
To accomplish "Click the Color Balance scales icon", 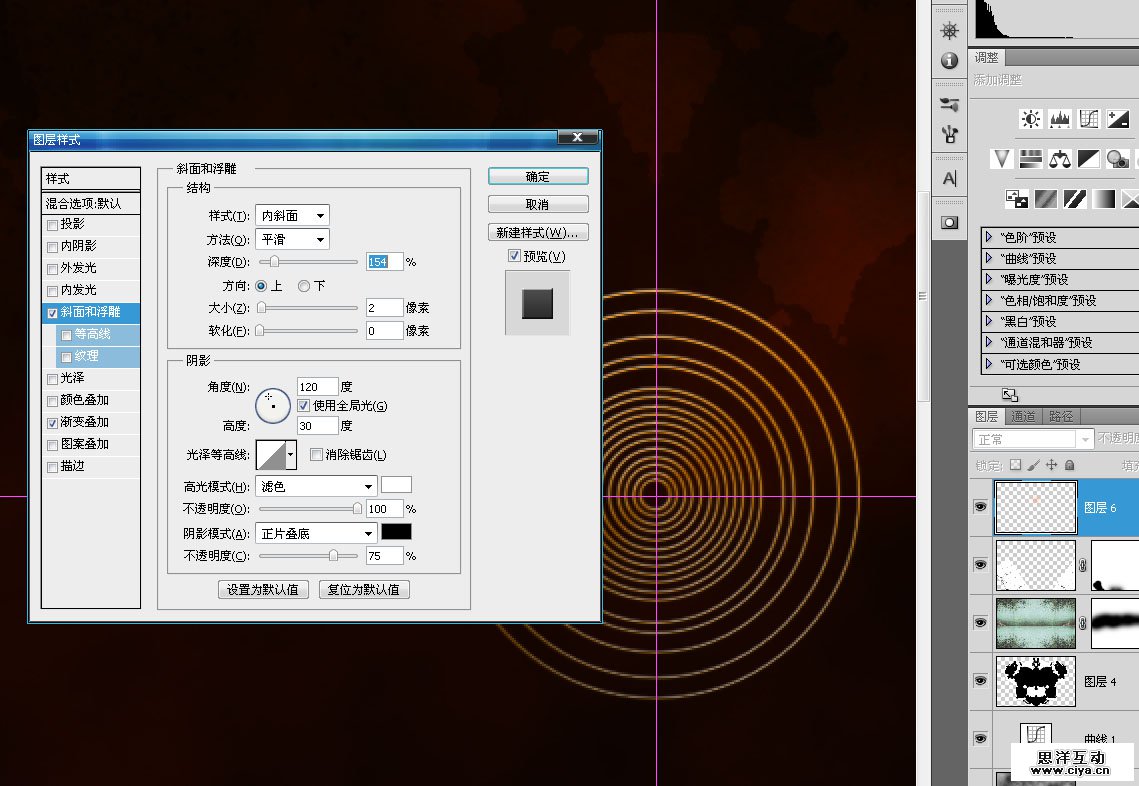I will click(1060, 159).
